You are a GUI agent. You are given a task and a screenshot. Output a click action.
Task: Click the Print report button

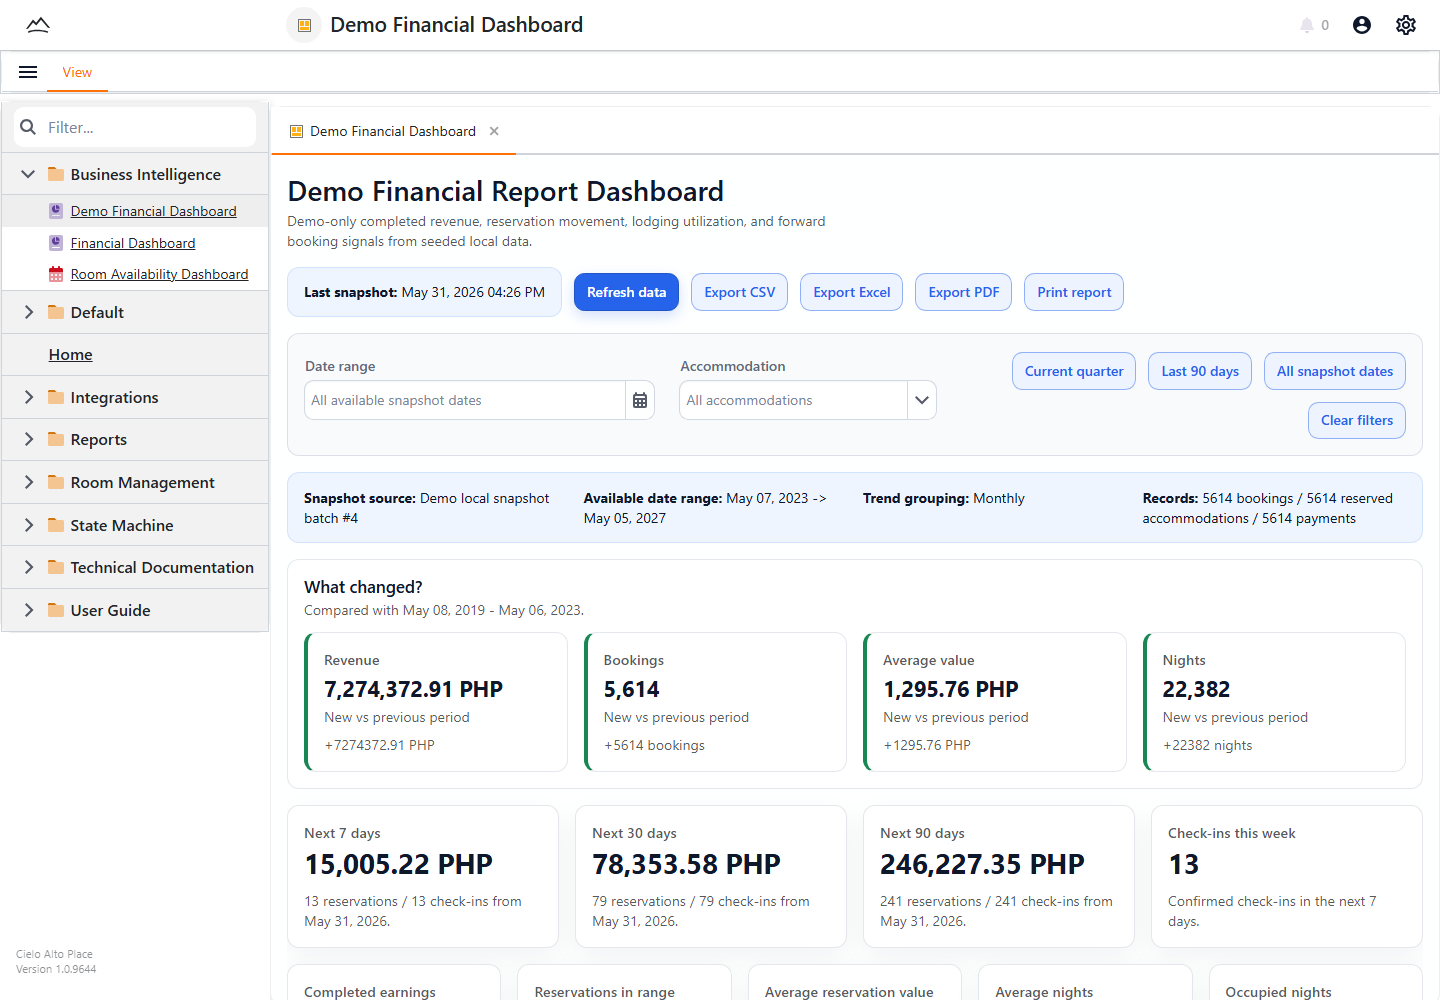[1074, 292]
